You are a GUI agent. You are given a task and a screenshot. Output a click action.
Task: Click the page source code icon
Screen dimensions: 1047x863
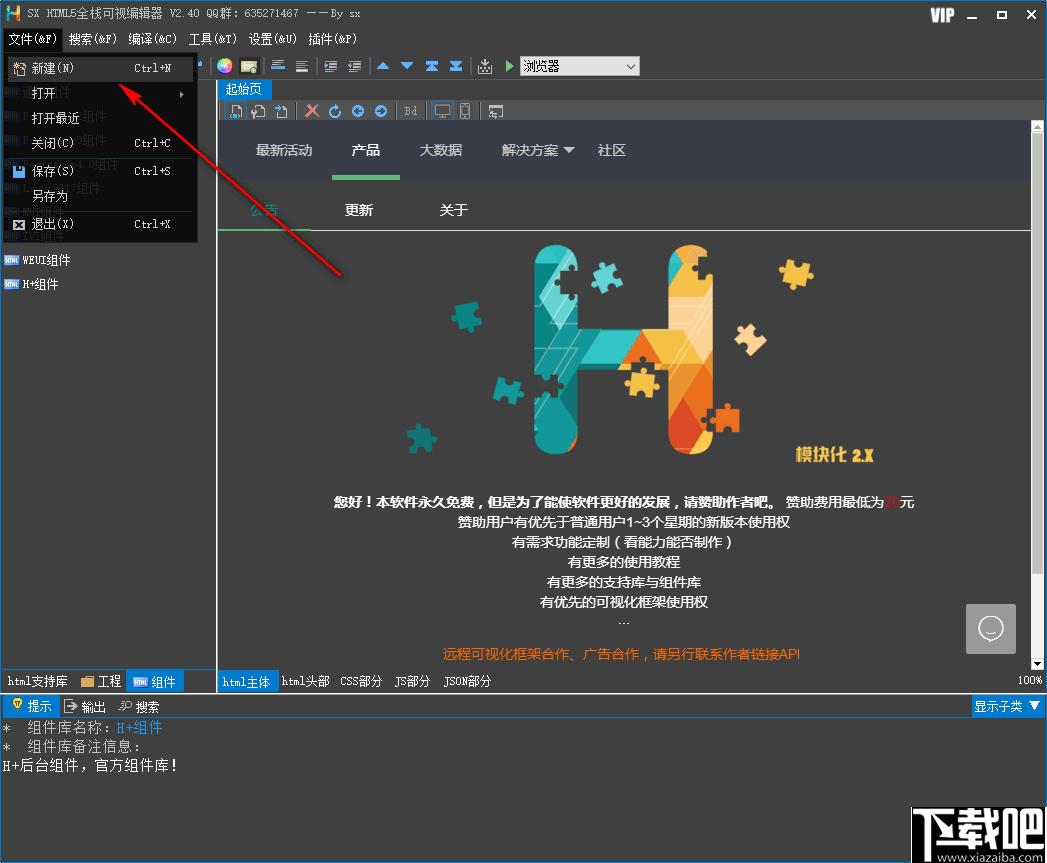[x=236, y=112]
